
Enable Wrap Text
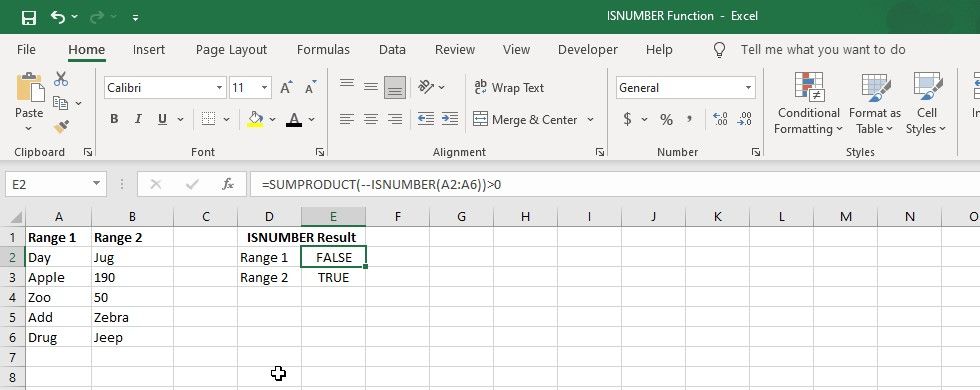pyautogui.click(x=509, y=88)
